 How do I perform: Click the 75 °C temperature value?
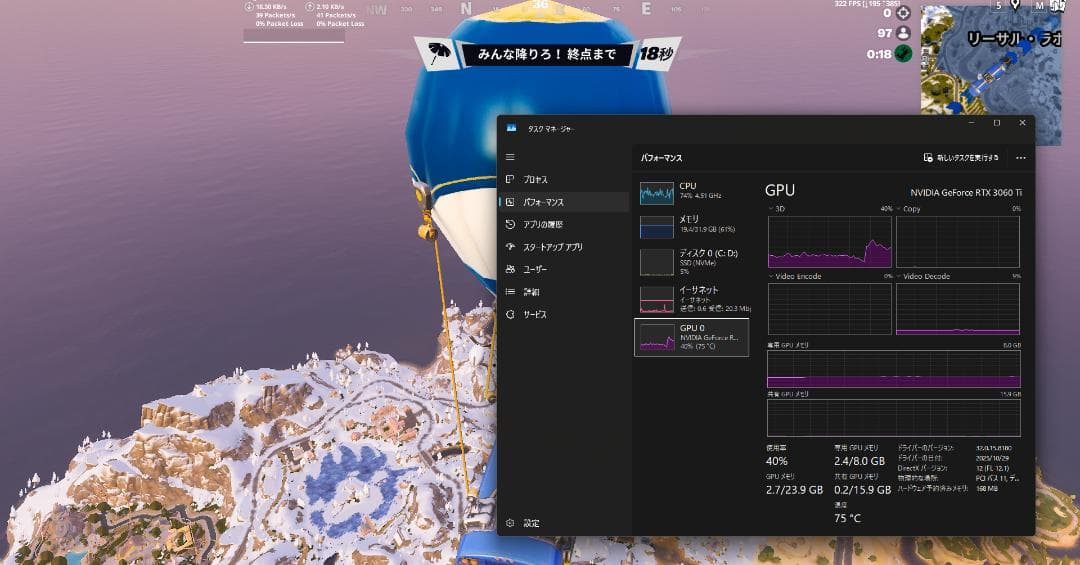(847, 518)
